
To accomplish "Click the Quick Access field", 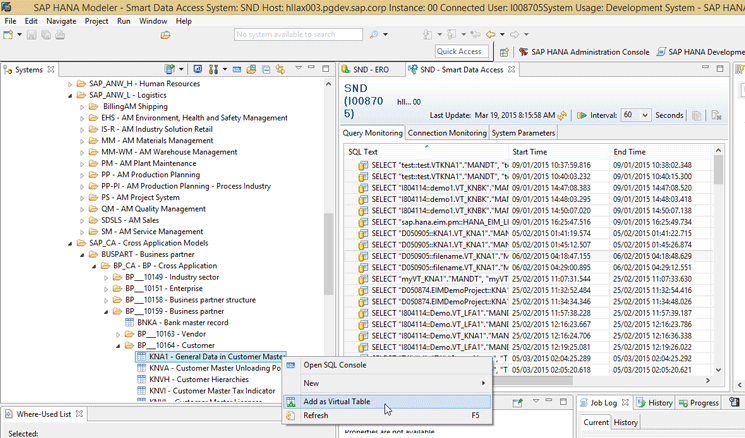I will pos(462,51).
